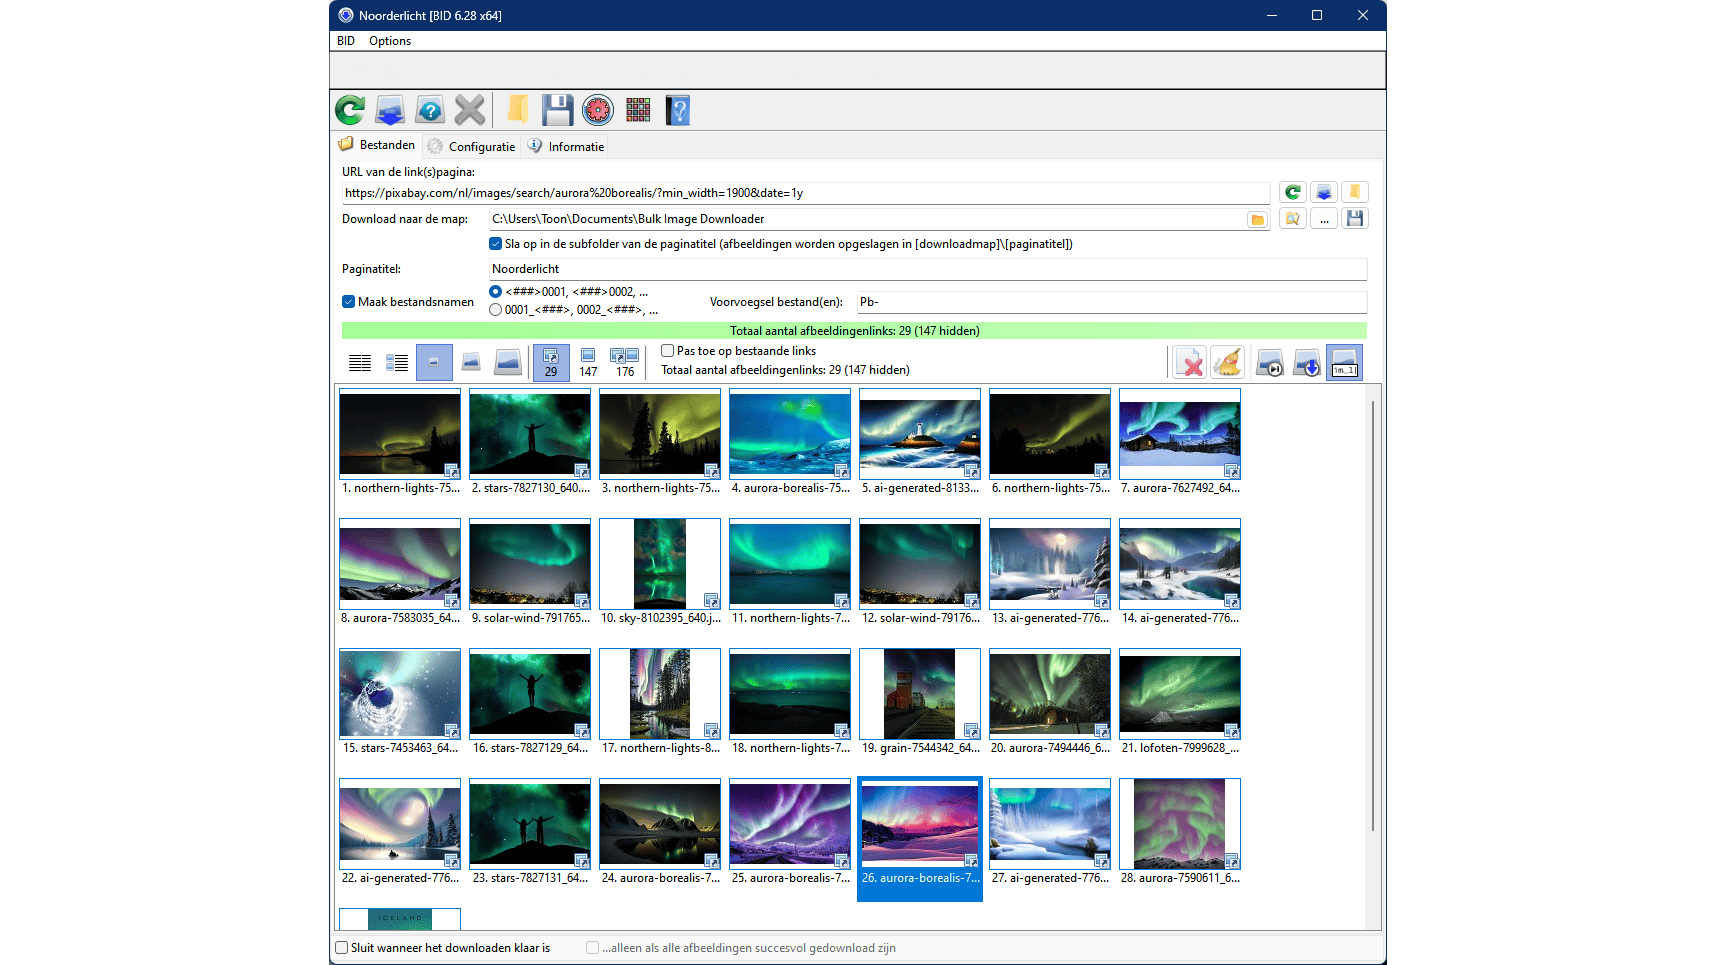Switch to the Configuratie tab
This screenshot has width=1716, height=965.
[x=472, y=147]
